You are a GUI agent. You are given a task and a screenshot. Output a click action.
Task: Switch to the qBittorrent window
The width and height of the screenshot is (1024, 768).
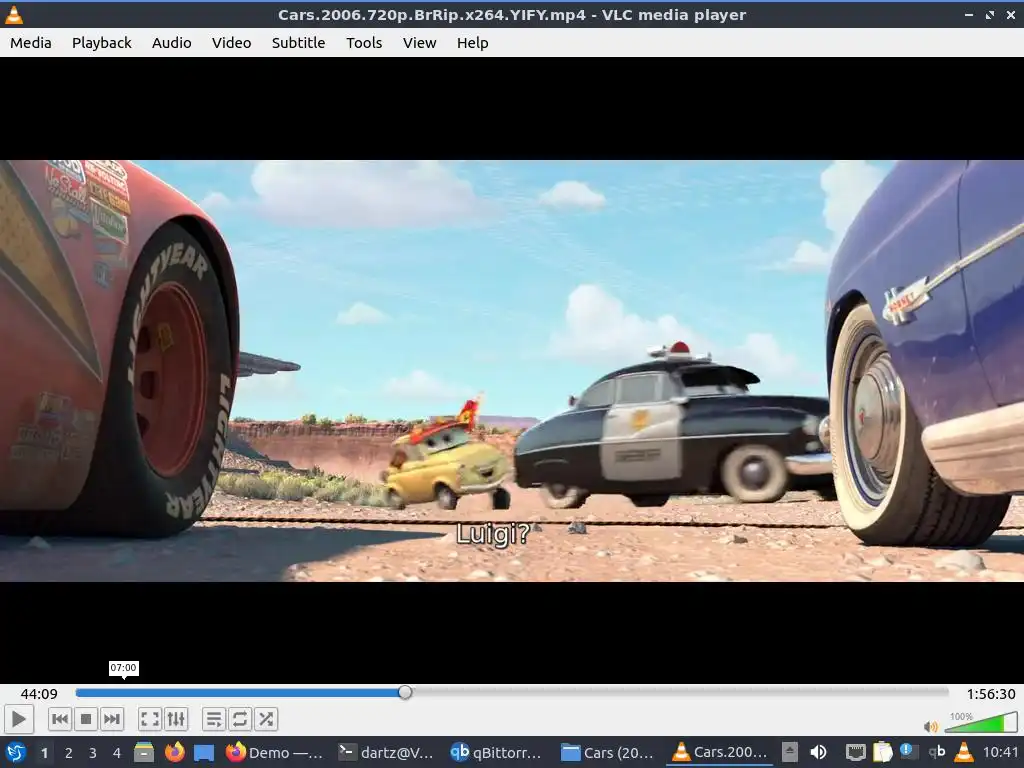tap(496, 752)
